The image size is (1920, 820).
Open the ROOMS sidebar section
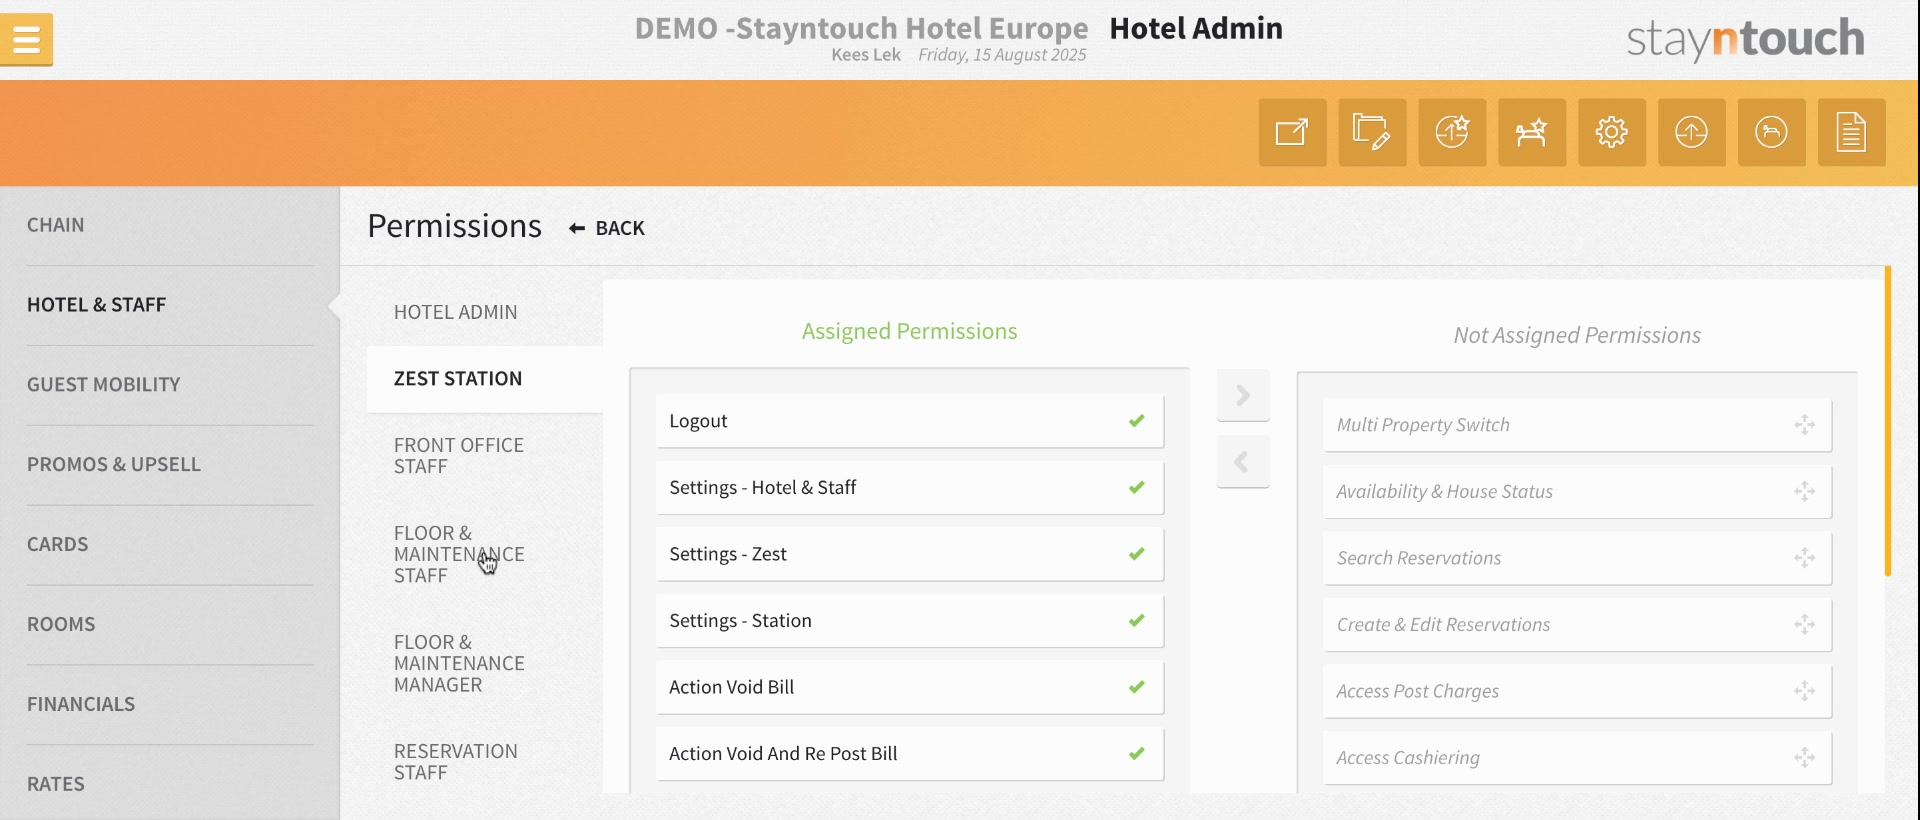point(61,625)
